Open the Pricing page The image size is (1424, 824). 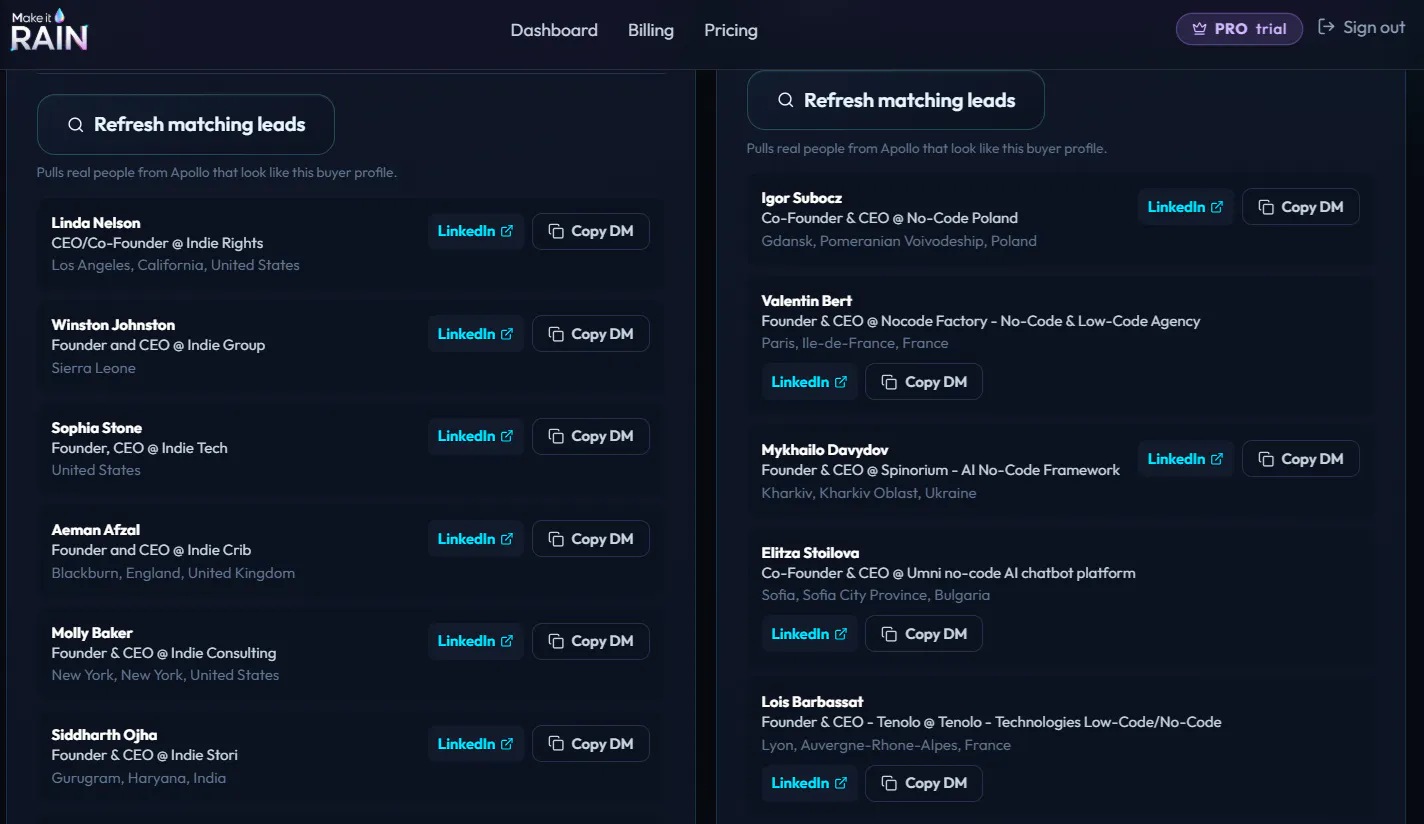pyautogui.click(x=731, y=30)
